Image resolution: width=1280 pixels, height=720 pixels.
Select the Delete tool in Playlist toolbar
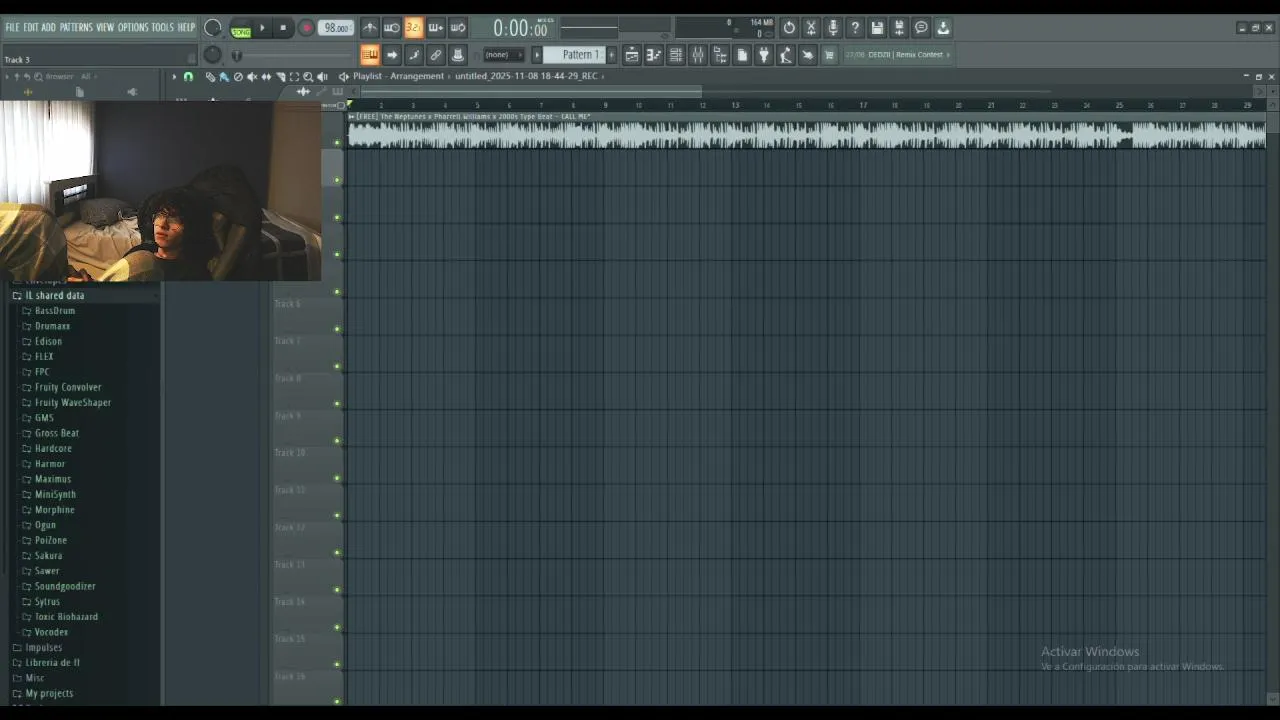click(238, 76)
